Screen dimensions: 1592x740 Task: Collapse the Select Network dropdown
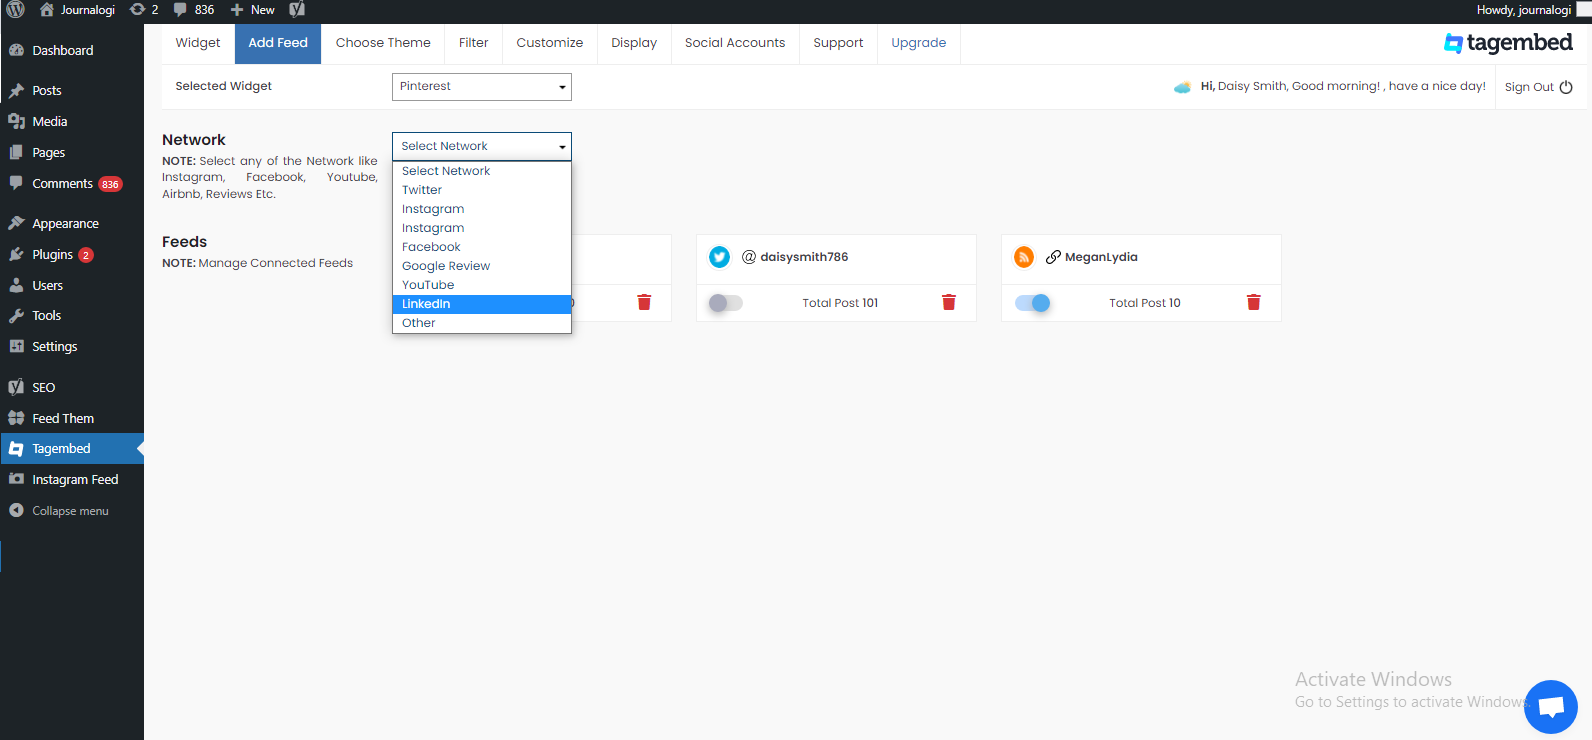tap(482, 146)
